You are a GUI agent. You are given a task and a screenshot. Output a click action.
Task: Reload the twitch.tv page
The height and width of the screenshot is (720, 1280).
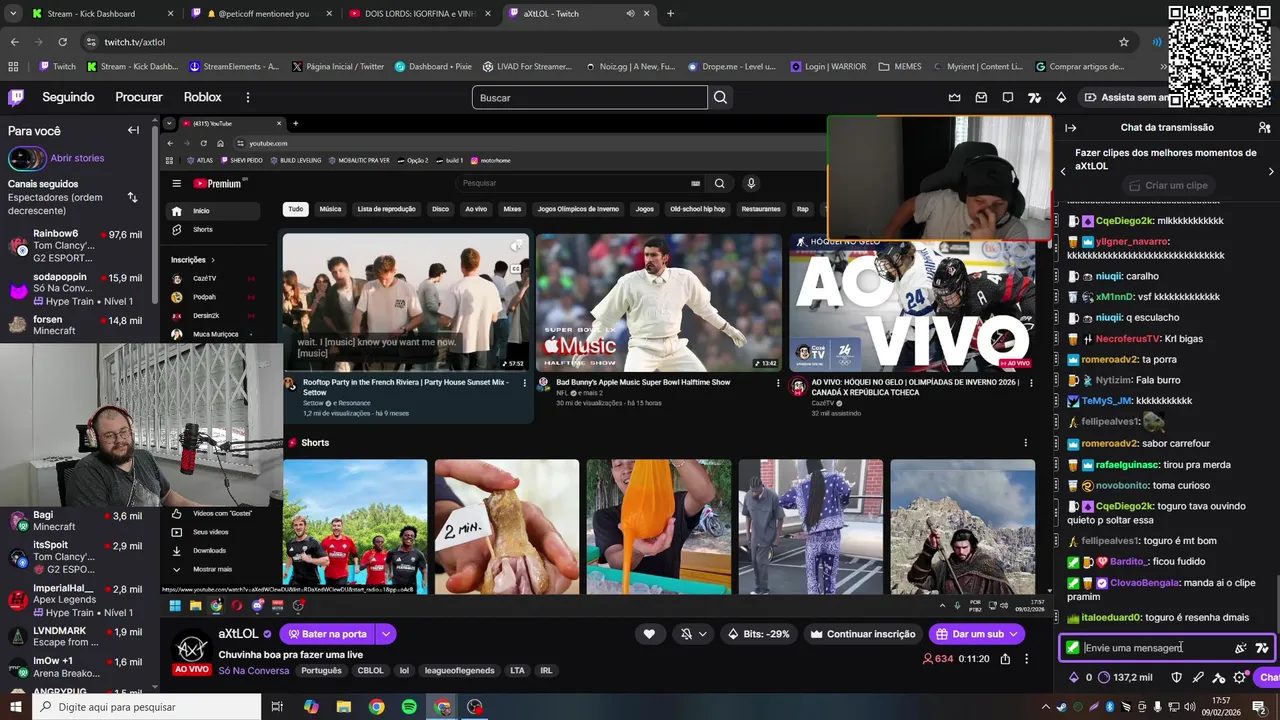tap(62, 42)
